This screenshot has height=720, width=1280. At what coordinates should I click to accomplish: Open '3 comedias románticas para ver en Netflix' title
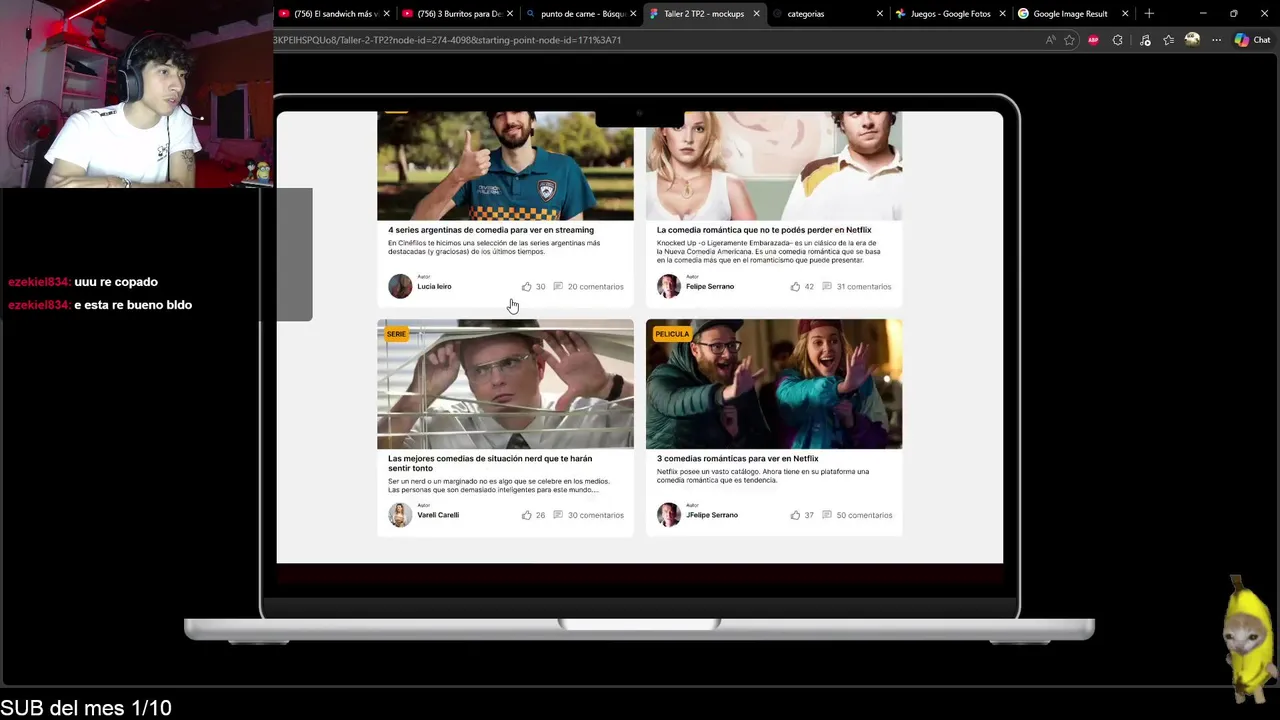[x=738, y=459]
